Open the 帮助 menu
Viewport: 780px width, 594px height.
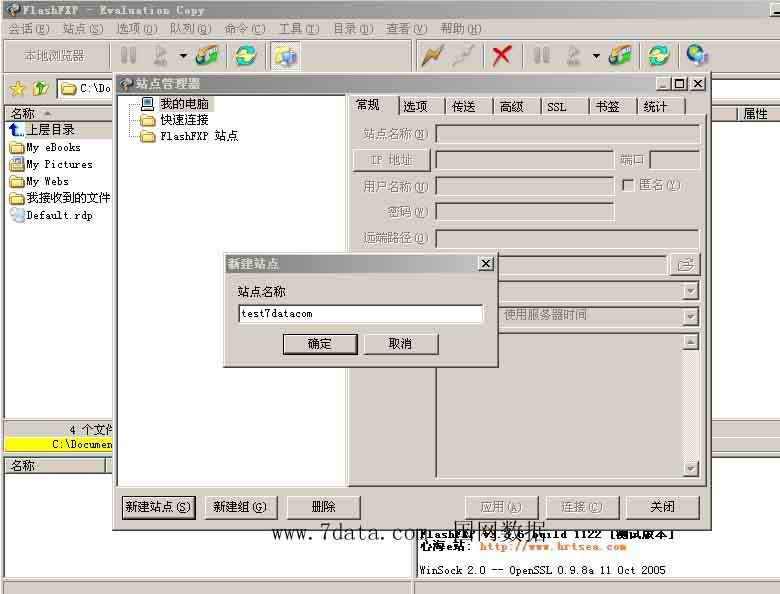[x=460, y=28]
